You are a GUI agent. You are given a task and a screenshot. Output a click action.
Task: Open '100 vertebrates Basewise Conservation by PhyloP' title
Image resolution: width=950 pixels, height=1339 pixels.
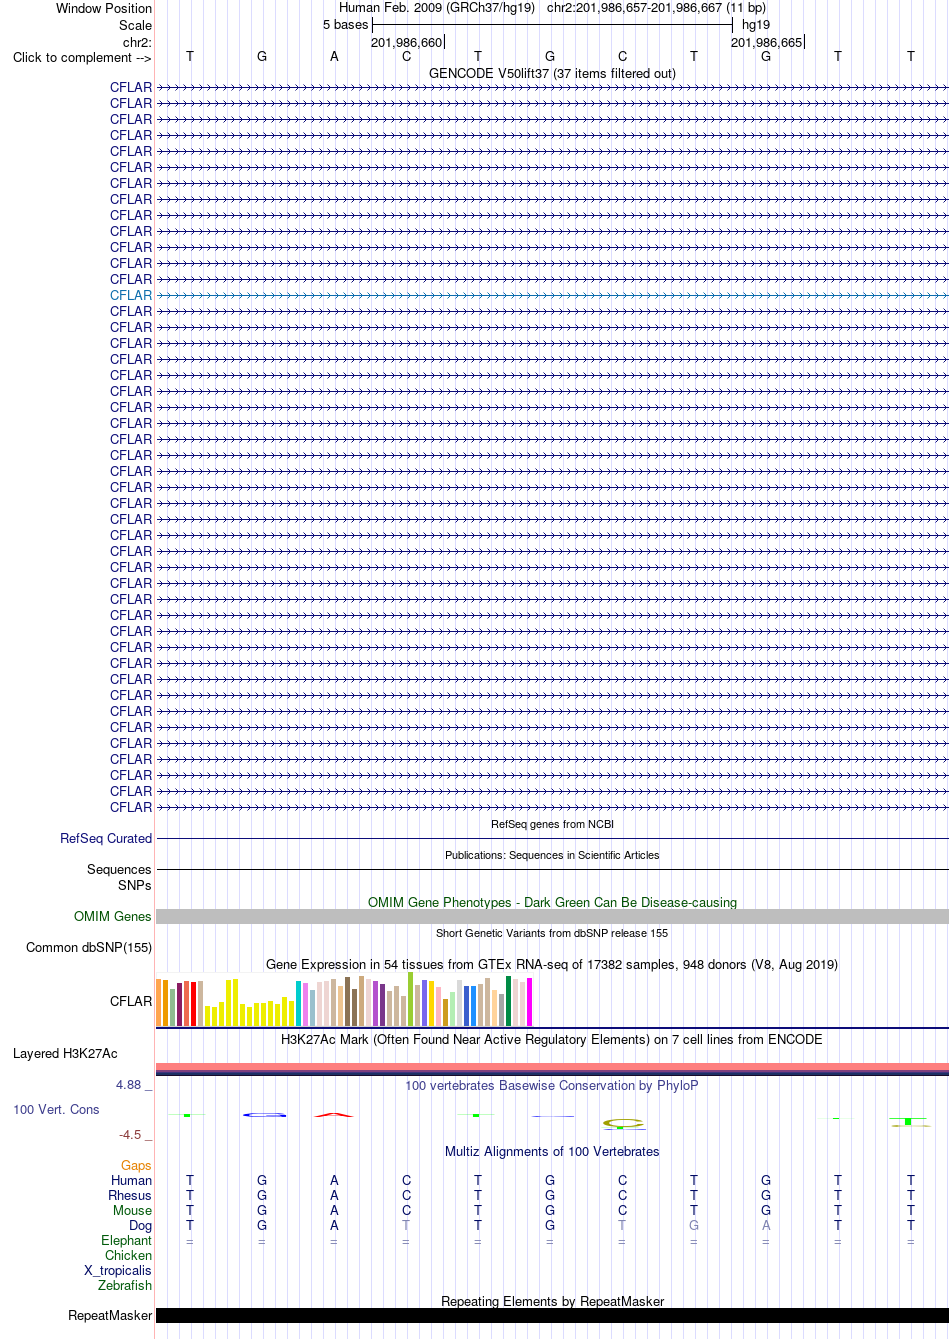coord(552,1085)
